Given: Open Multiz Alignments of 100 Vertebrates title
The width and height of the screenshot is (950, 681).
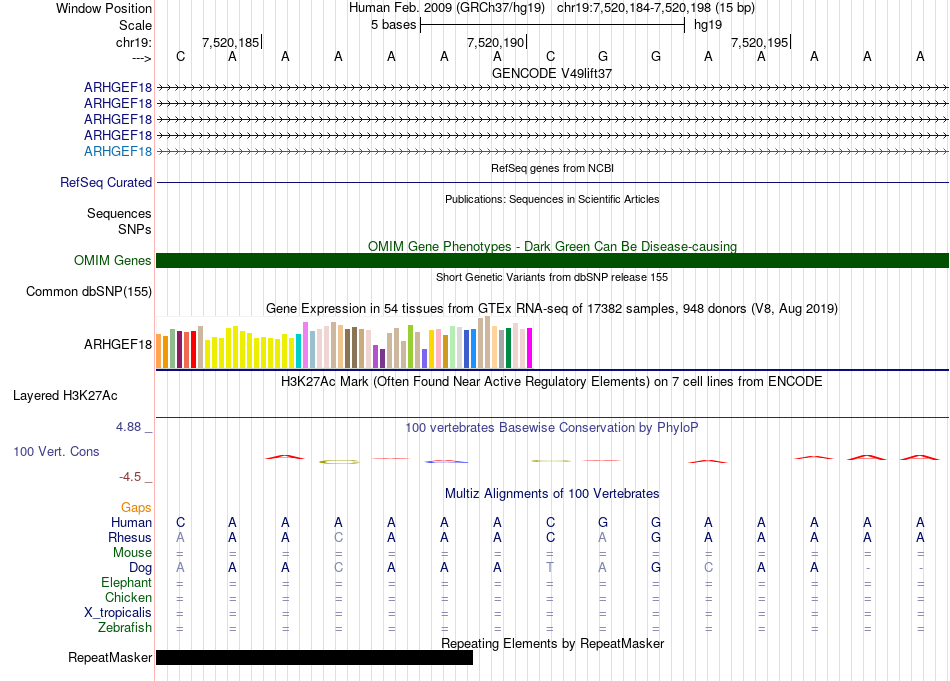Looking at the screenshot, I should tap(552, 494).
